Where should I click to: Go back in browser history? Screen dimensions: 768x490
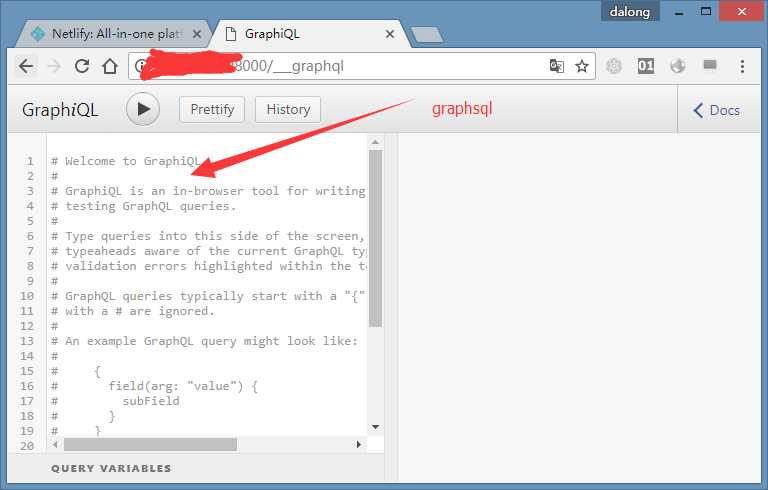click(26, 66)
